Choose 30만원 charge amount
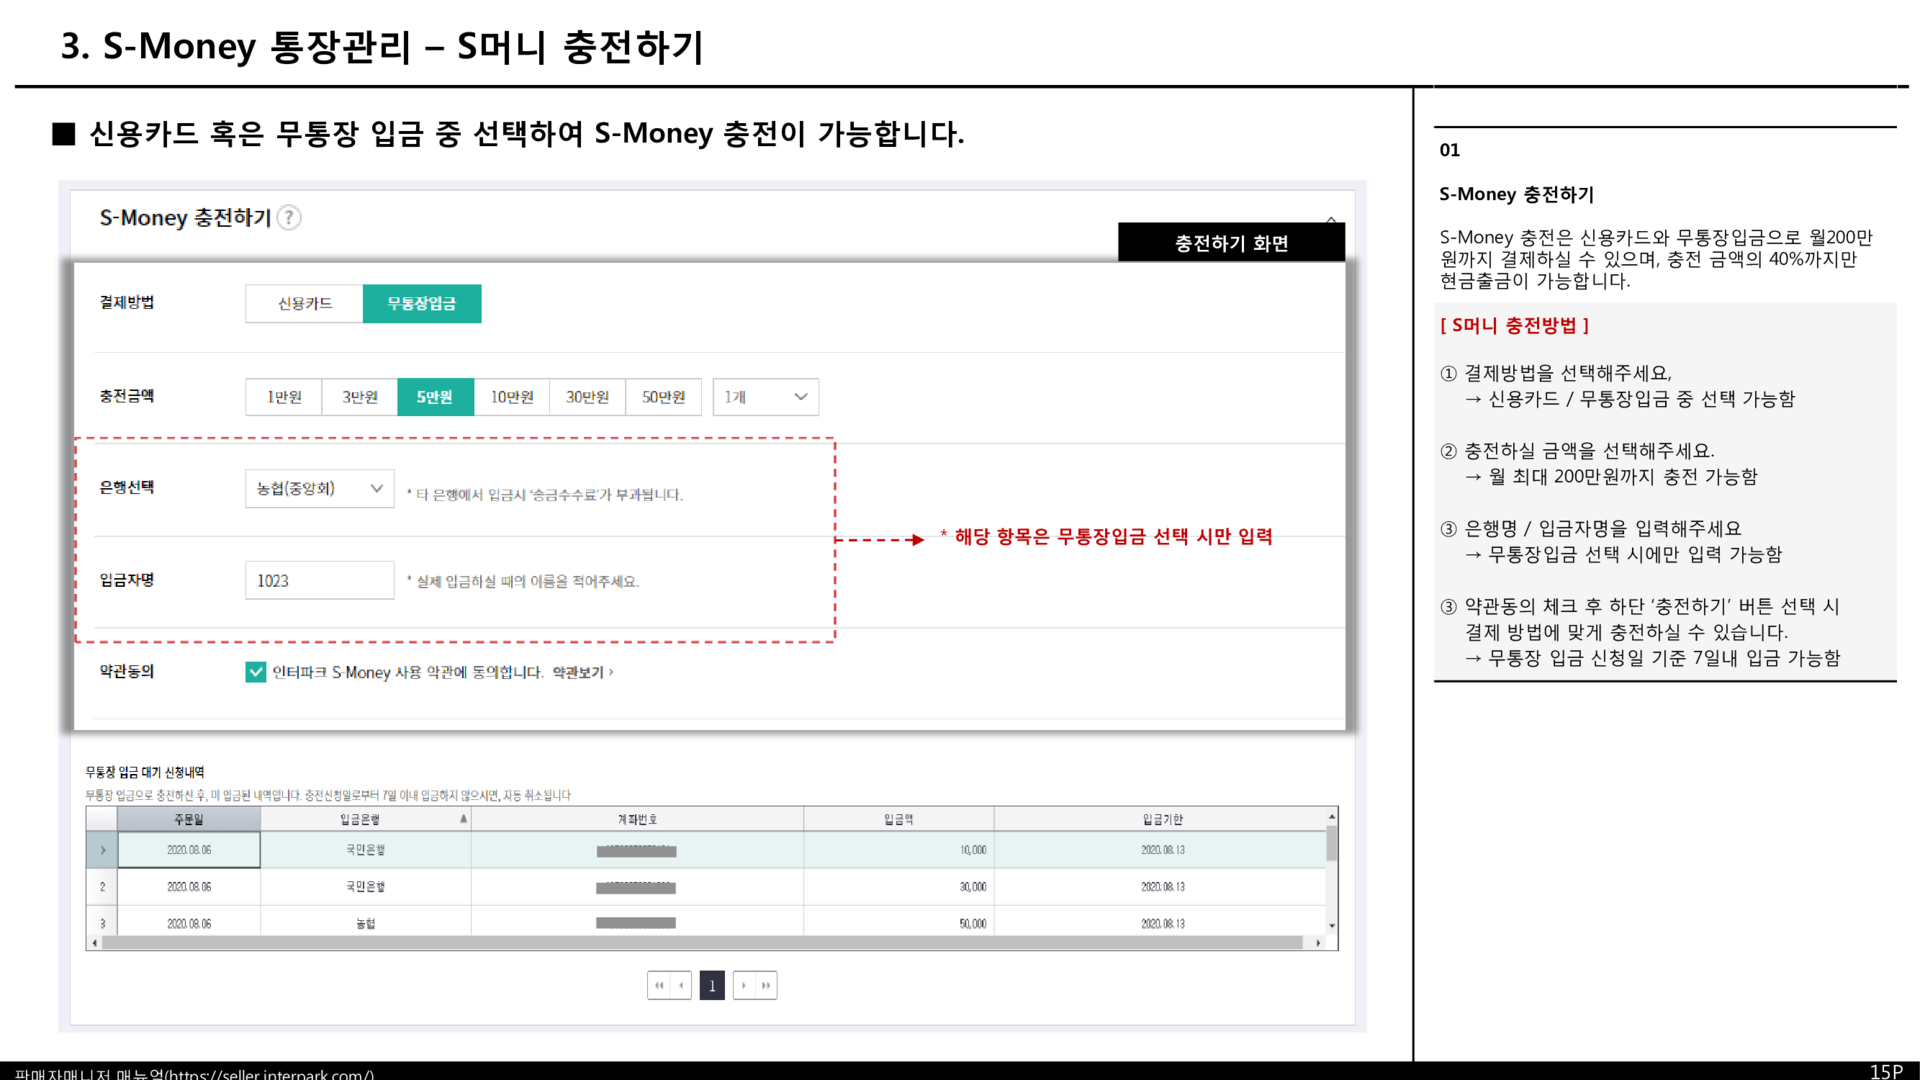 pos(588,397)
